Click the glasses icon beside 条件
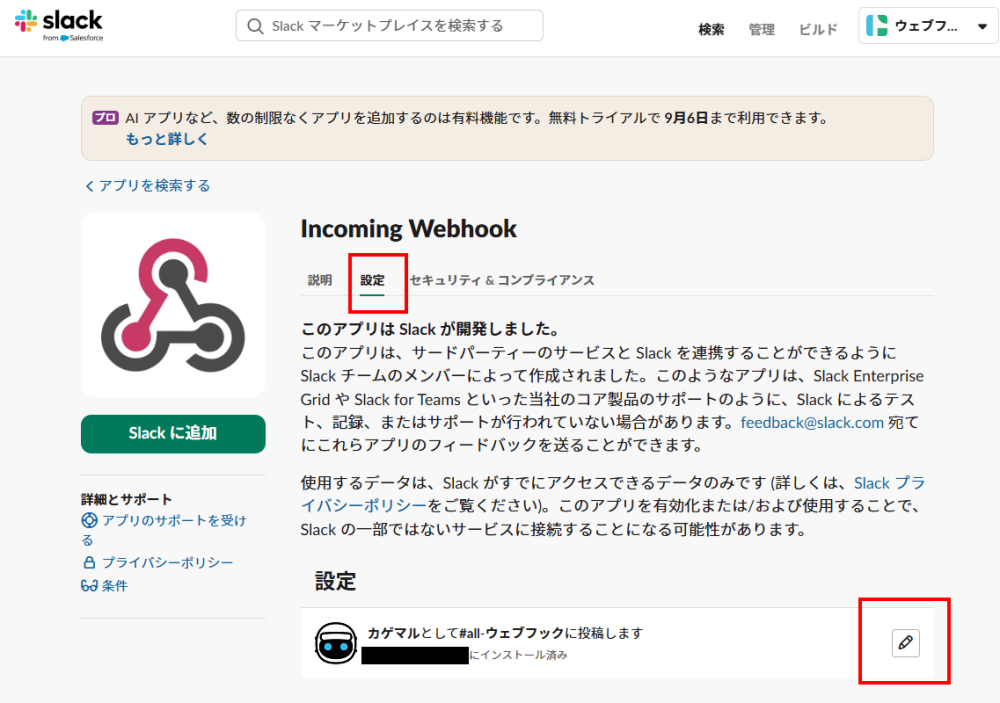 [x=89, y=586]
